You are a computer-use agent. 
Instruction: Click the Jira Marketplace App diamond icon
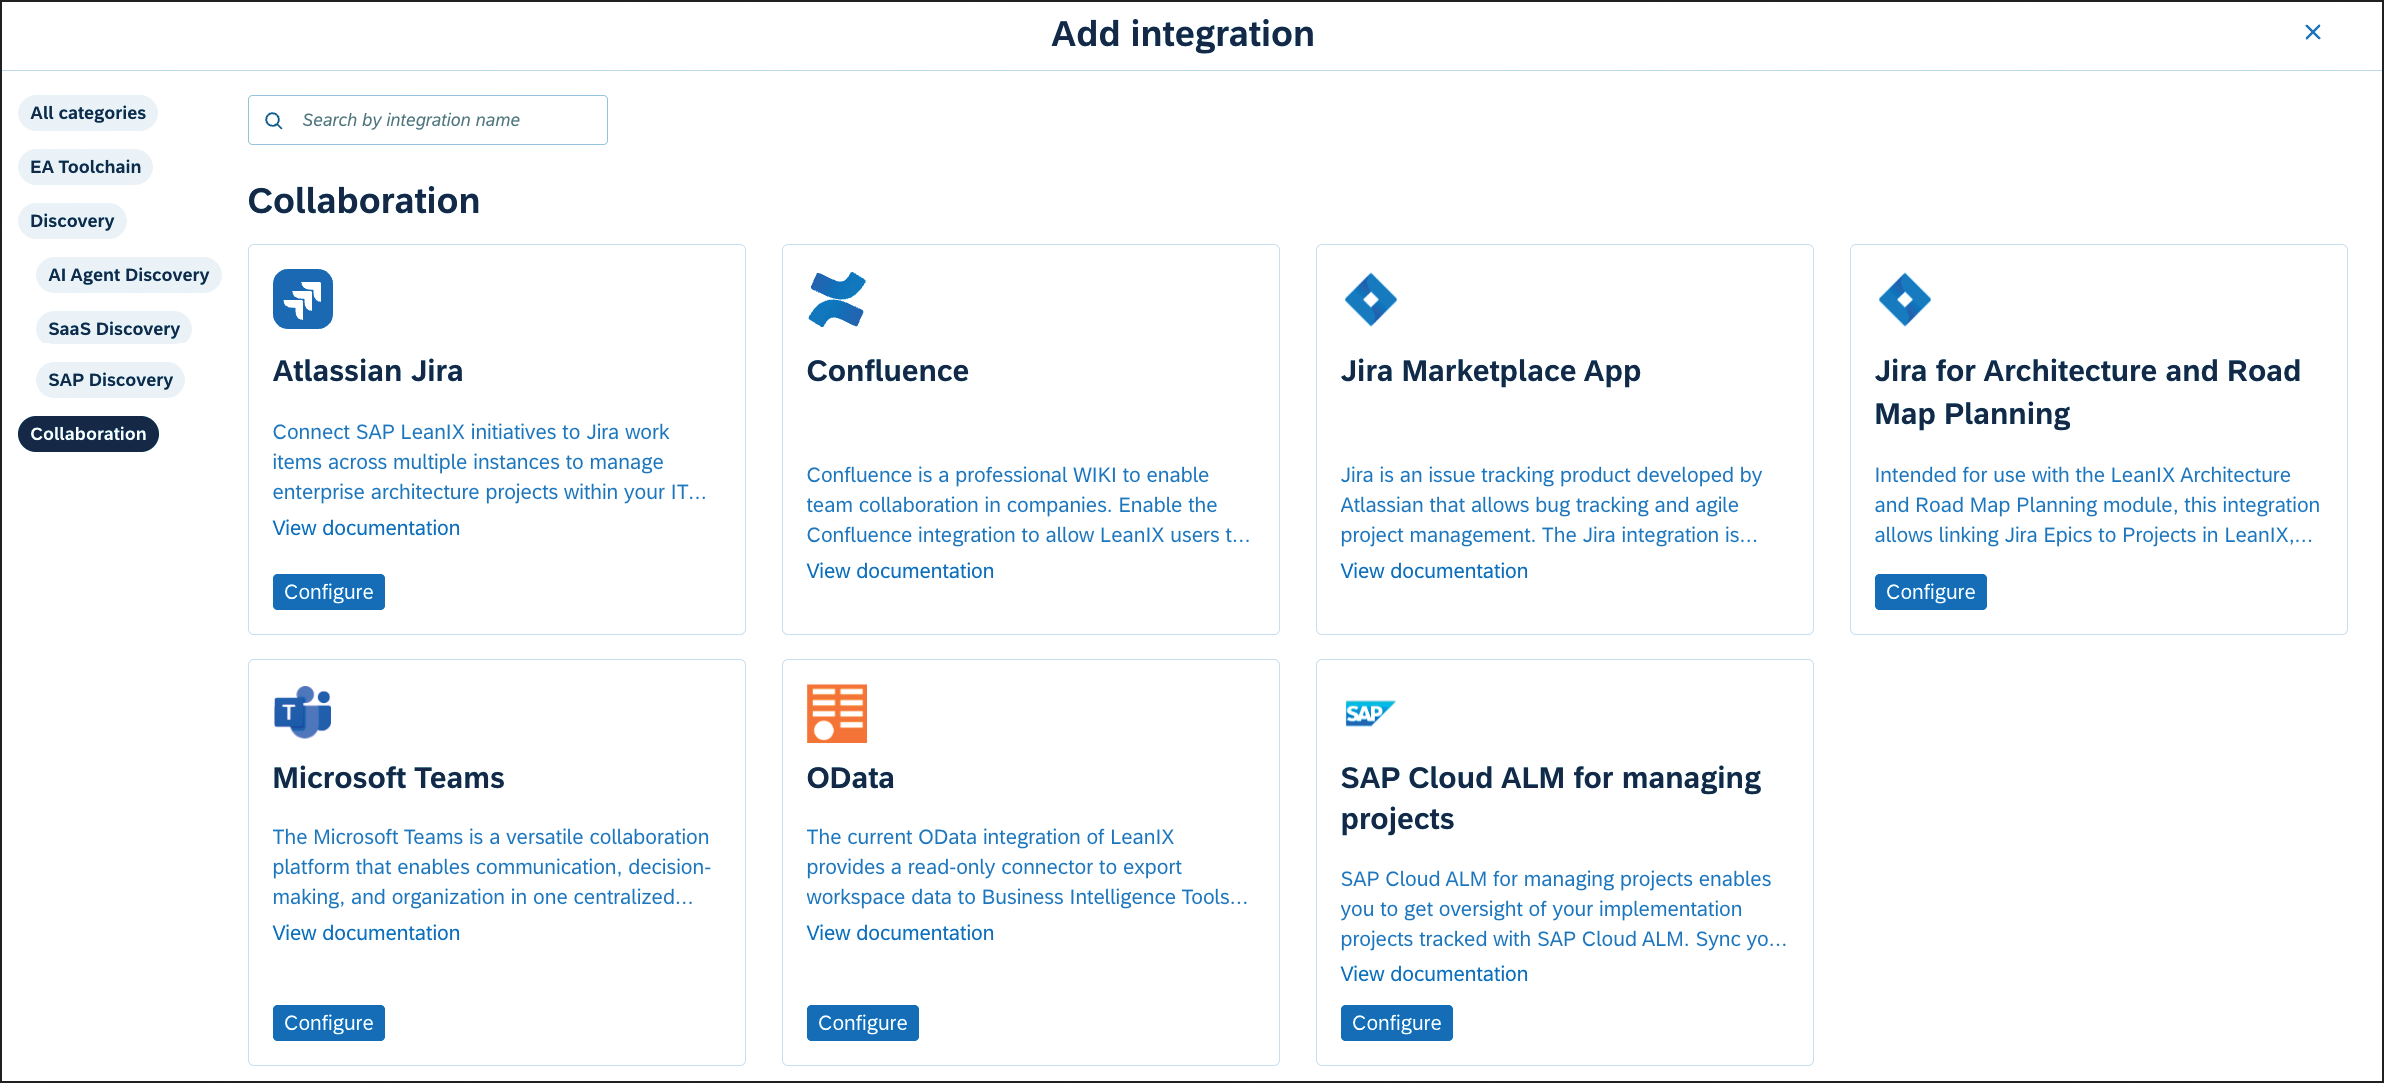point(1370,299)
